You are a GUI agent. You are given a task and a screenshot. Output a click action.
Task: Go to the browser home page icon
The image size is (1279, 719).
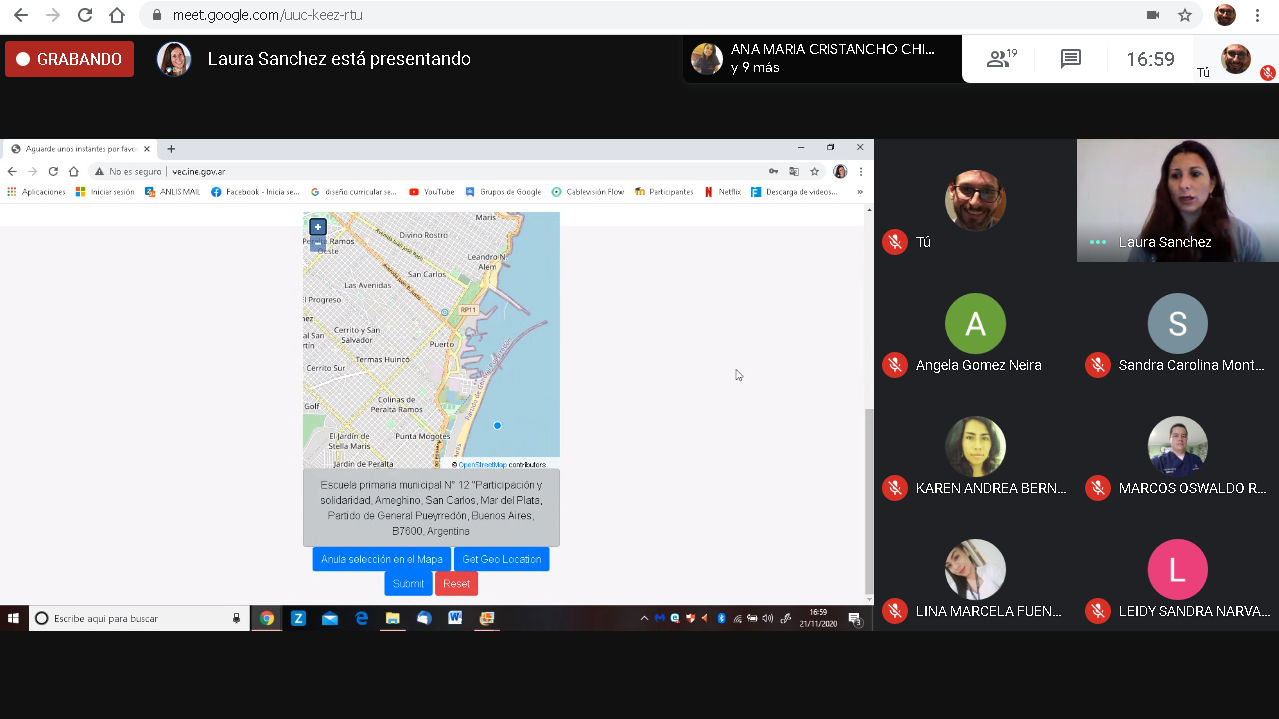(117, 15)
